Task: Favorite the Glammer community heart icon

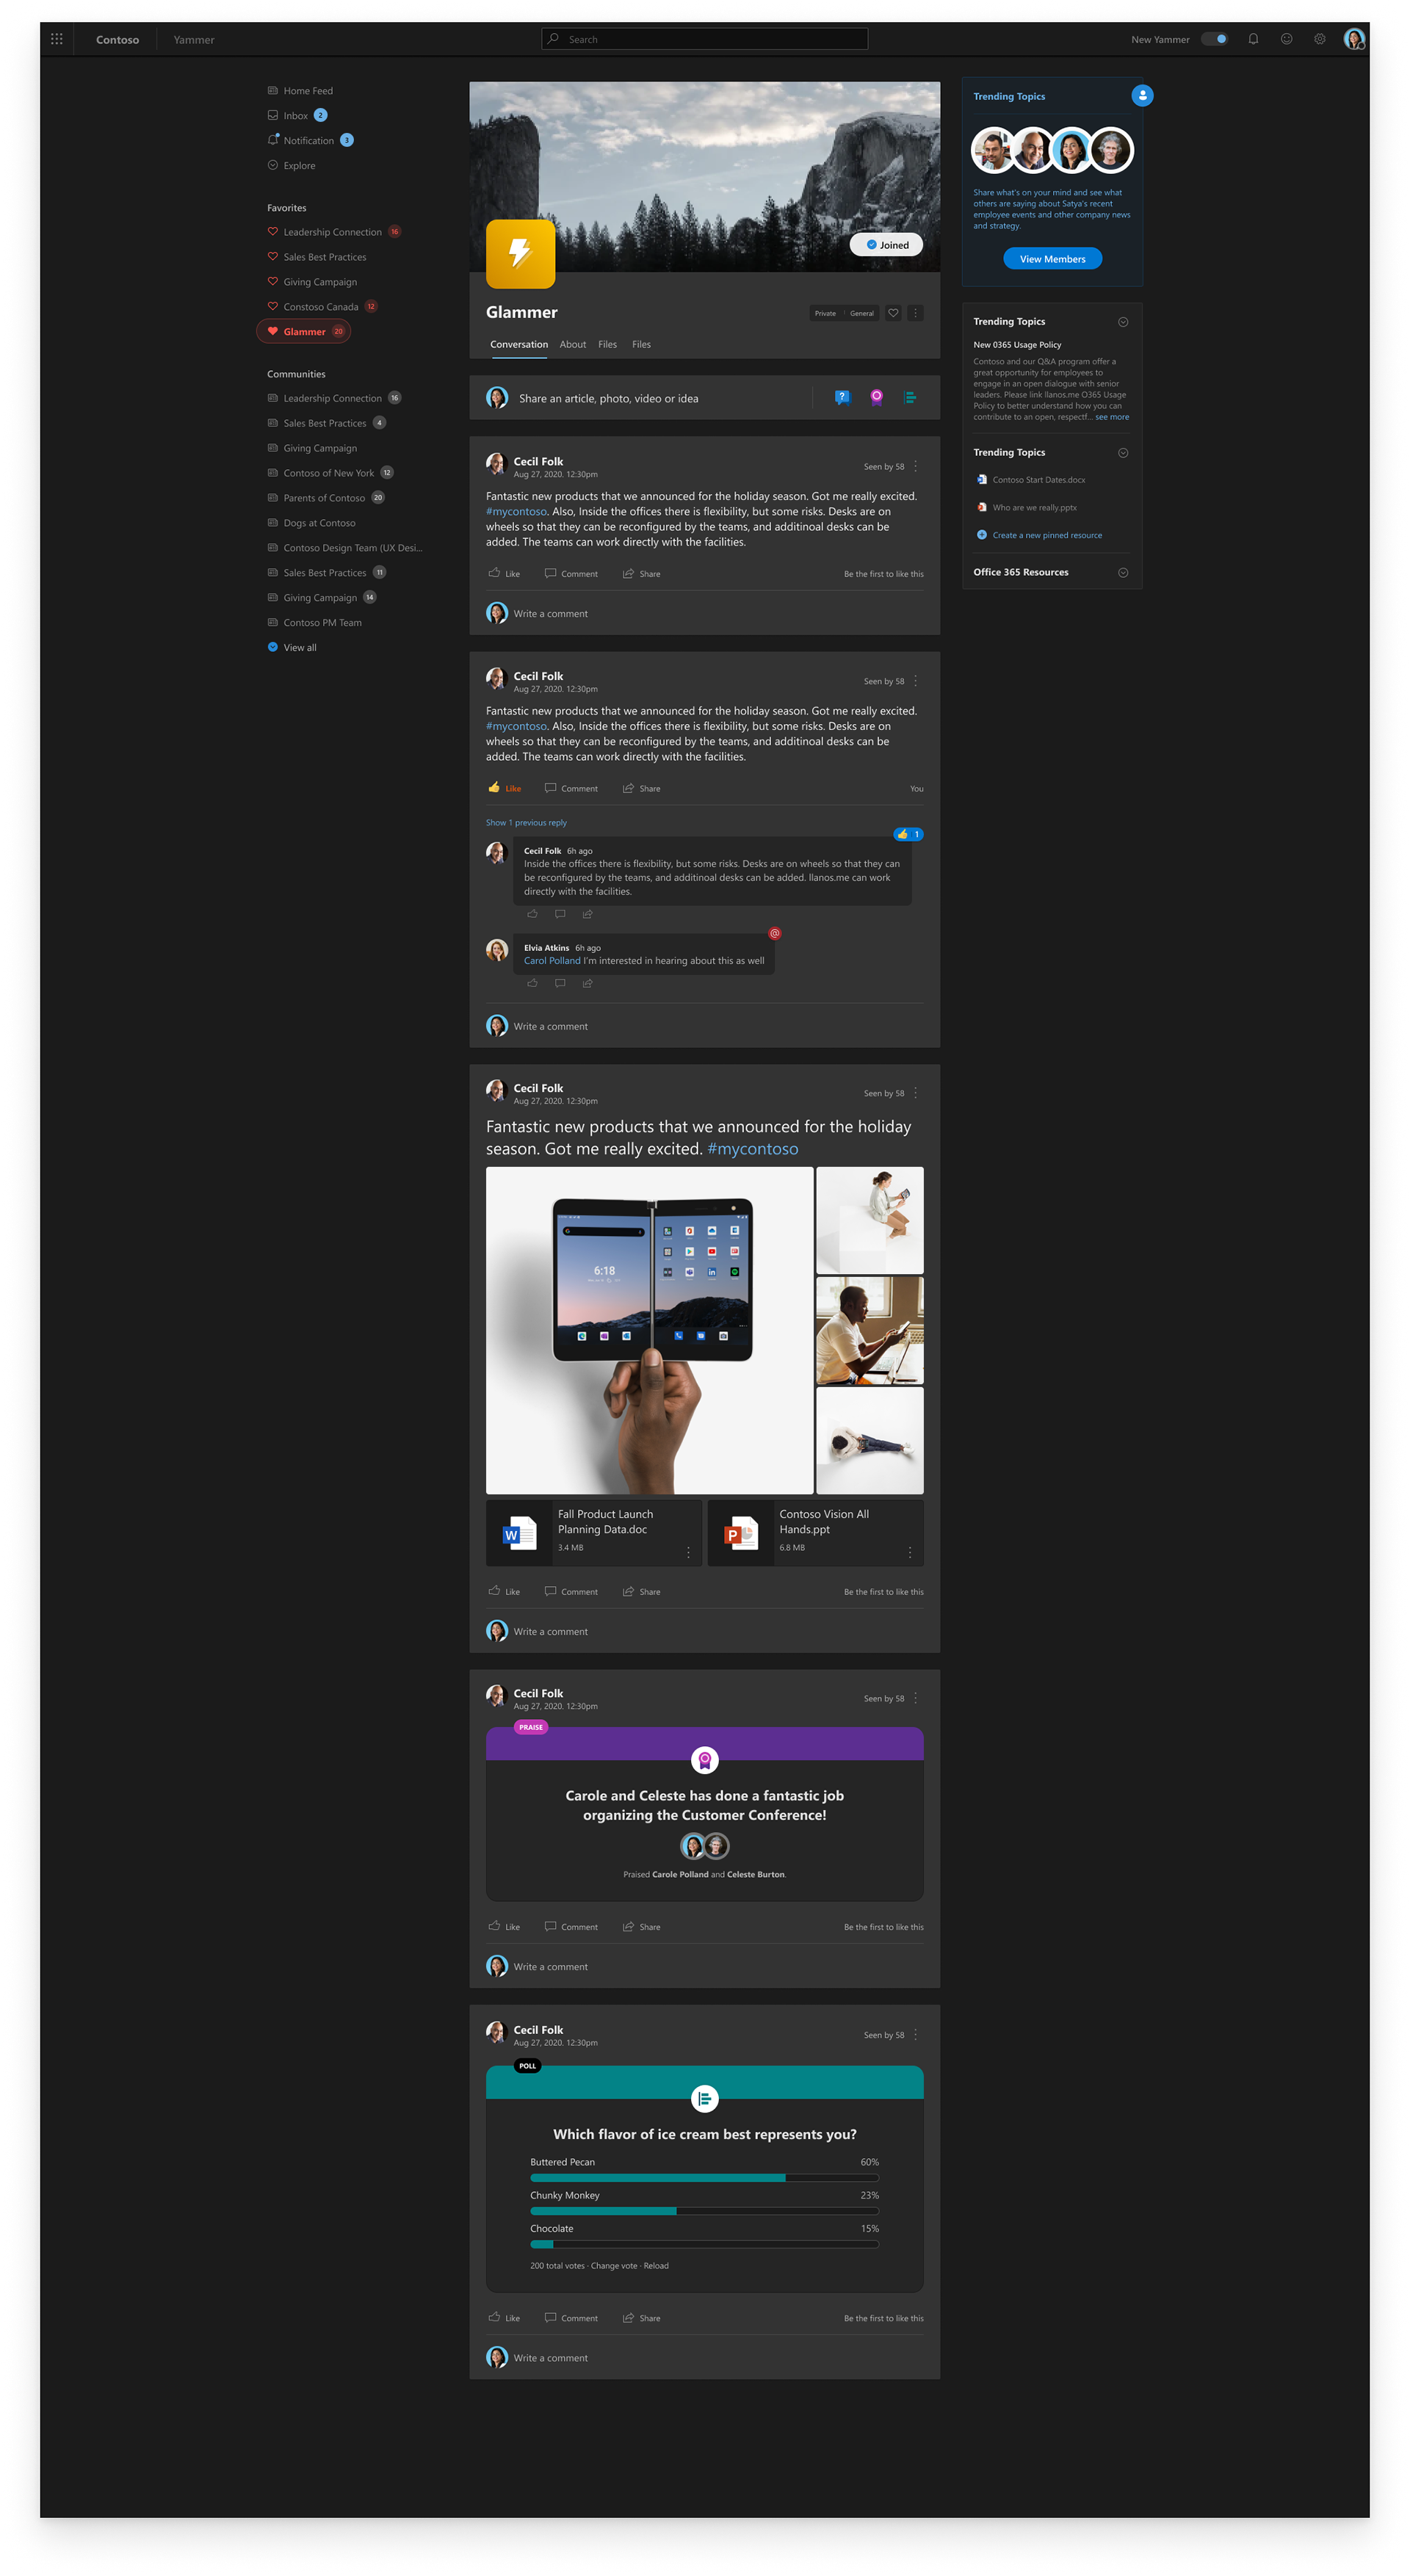Action: (893, 313)
